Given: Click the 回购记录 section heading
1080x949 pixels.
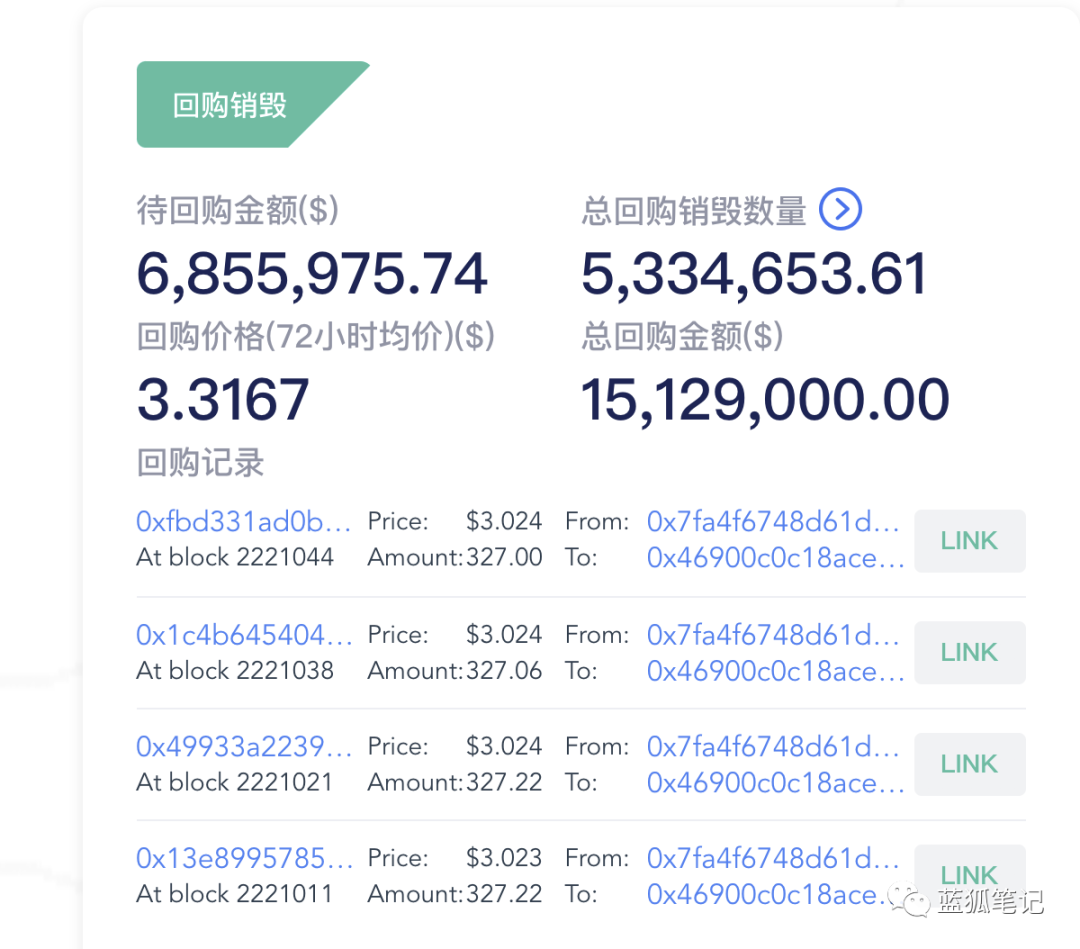Looking at the screenshot, I should tap(199, 463).
